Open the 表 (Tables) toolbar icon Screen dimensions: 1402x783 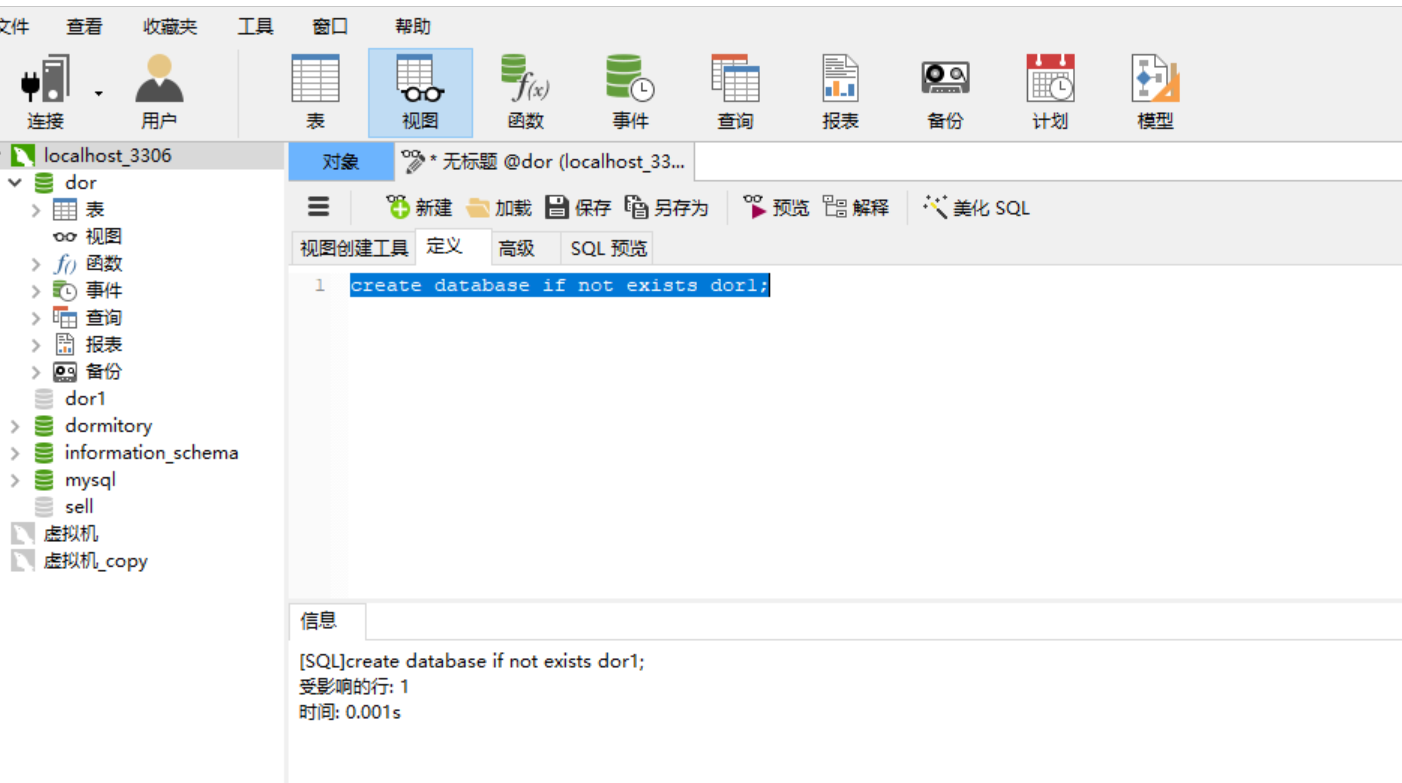[x=316, y=91]
